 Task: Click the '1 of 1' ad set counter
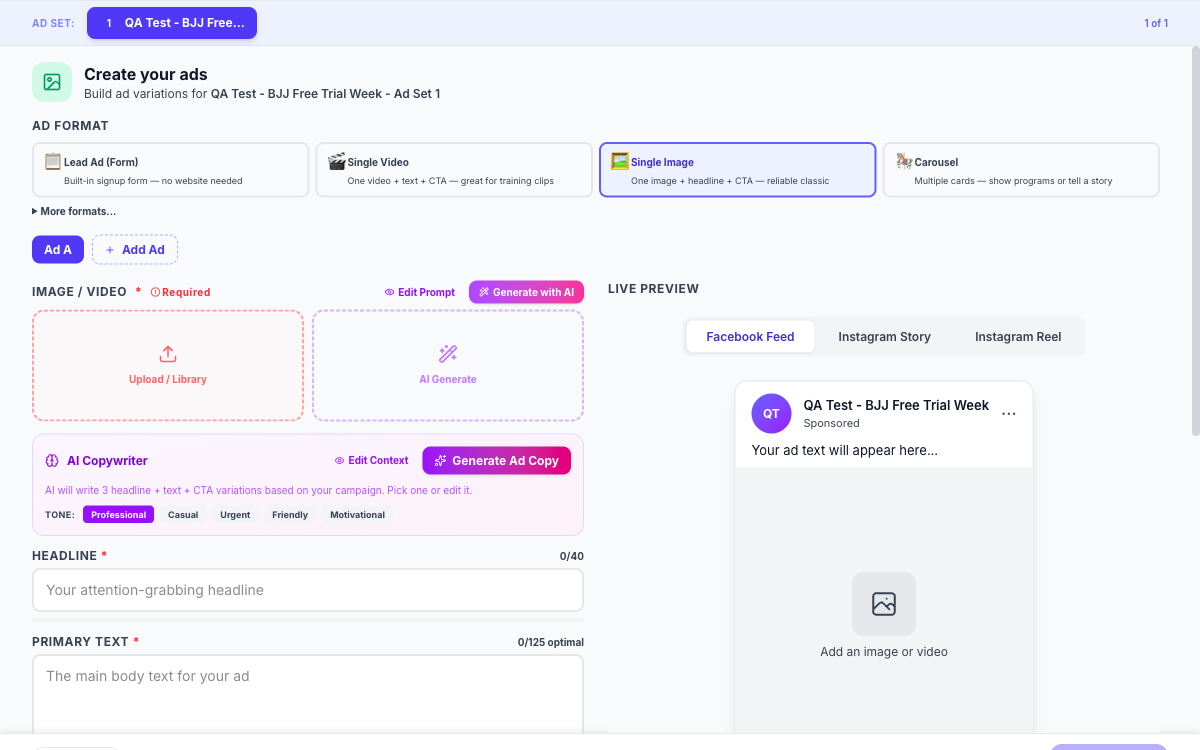1156,23
